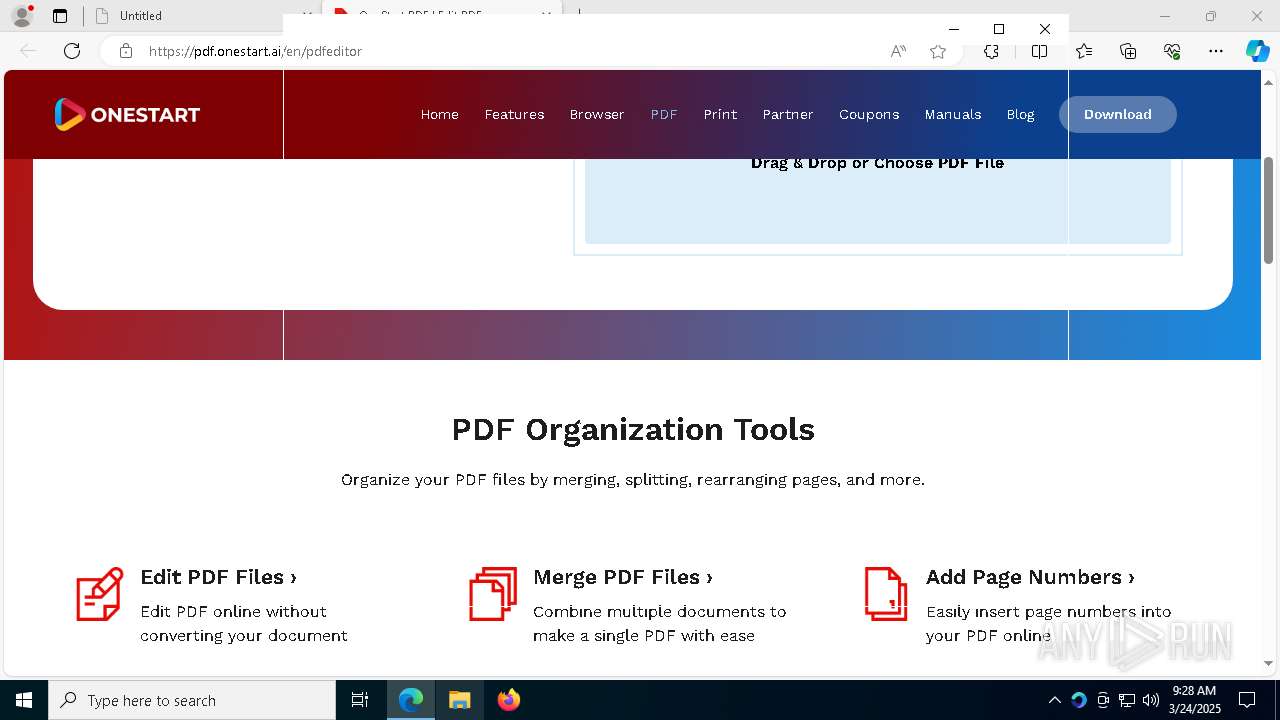Open the Browser navigation item

click(x=597, y=114)
